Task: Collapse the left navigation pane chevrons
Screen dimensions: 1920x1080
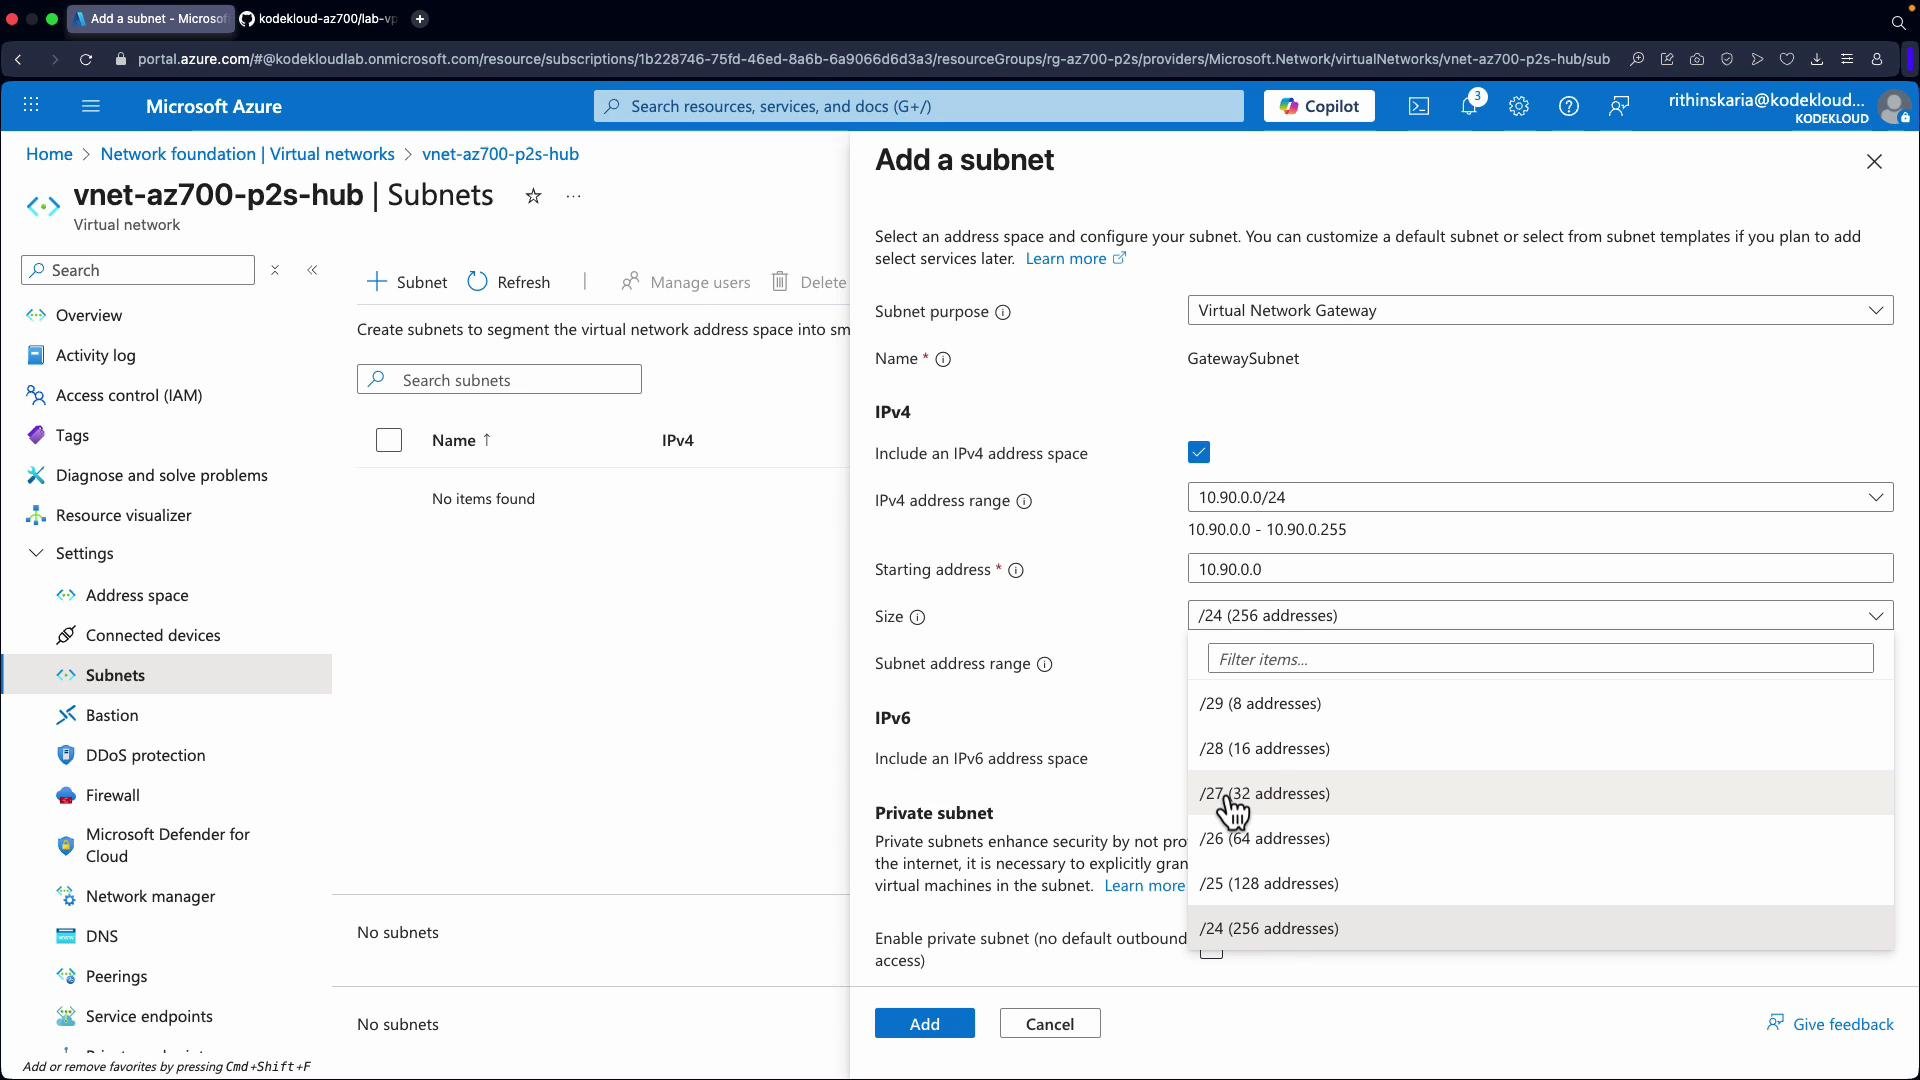Action: (x=312, y=270)
